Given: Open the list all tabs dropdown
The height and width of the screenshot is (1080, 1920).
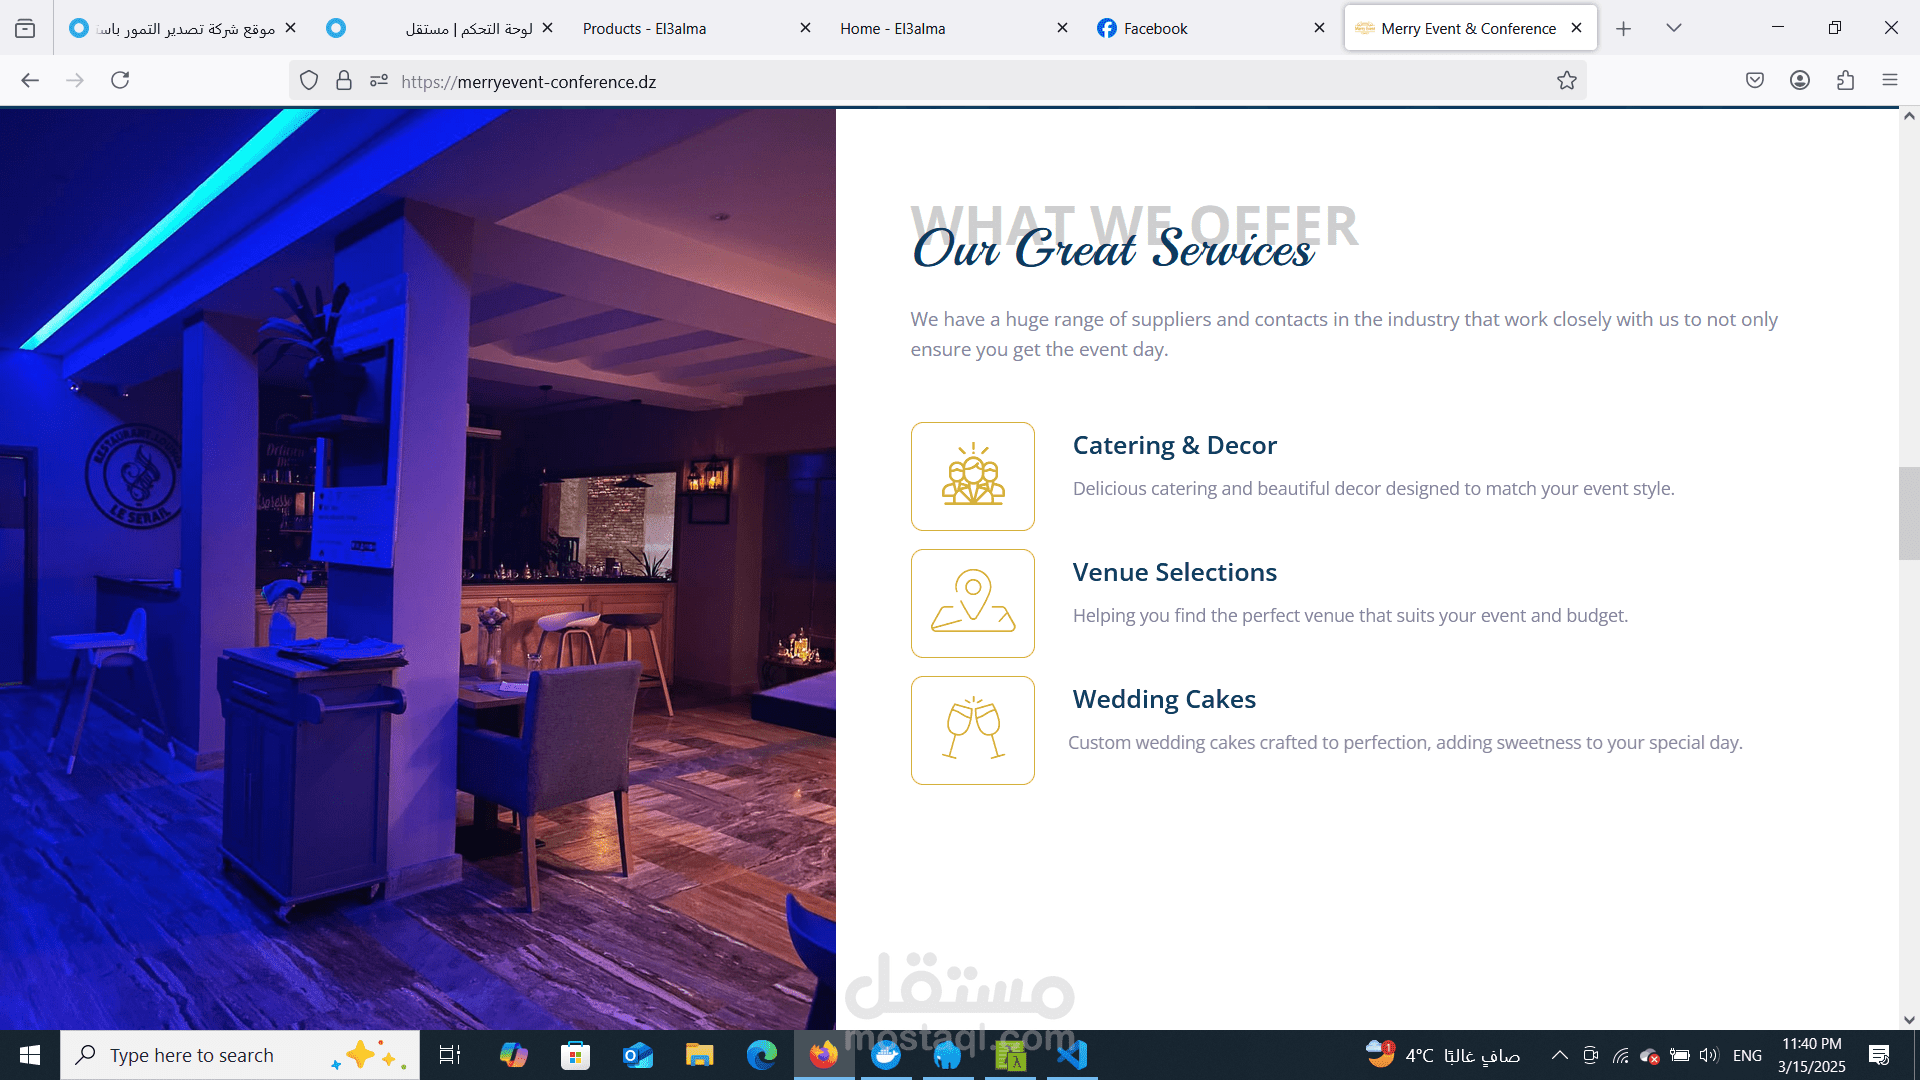Looking at the screenshot, I should pos(1673,28).
